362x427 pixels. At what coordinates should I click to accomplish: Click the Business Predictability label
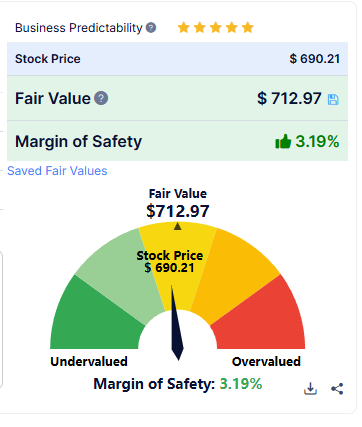pos(79,28)
